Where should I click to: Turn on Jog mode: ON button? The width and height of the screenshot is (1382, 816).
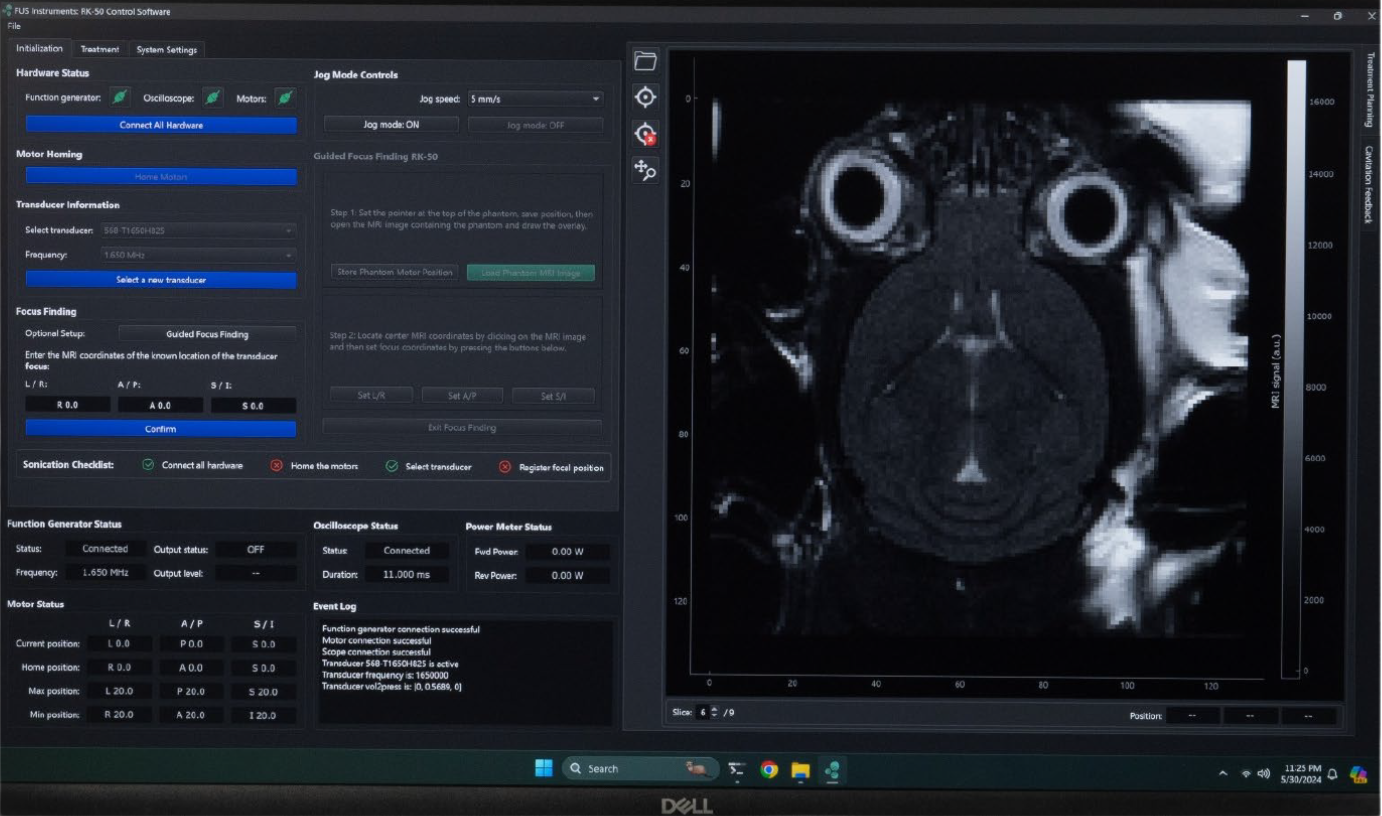click(x=391, y=125)
